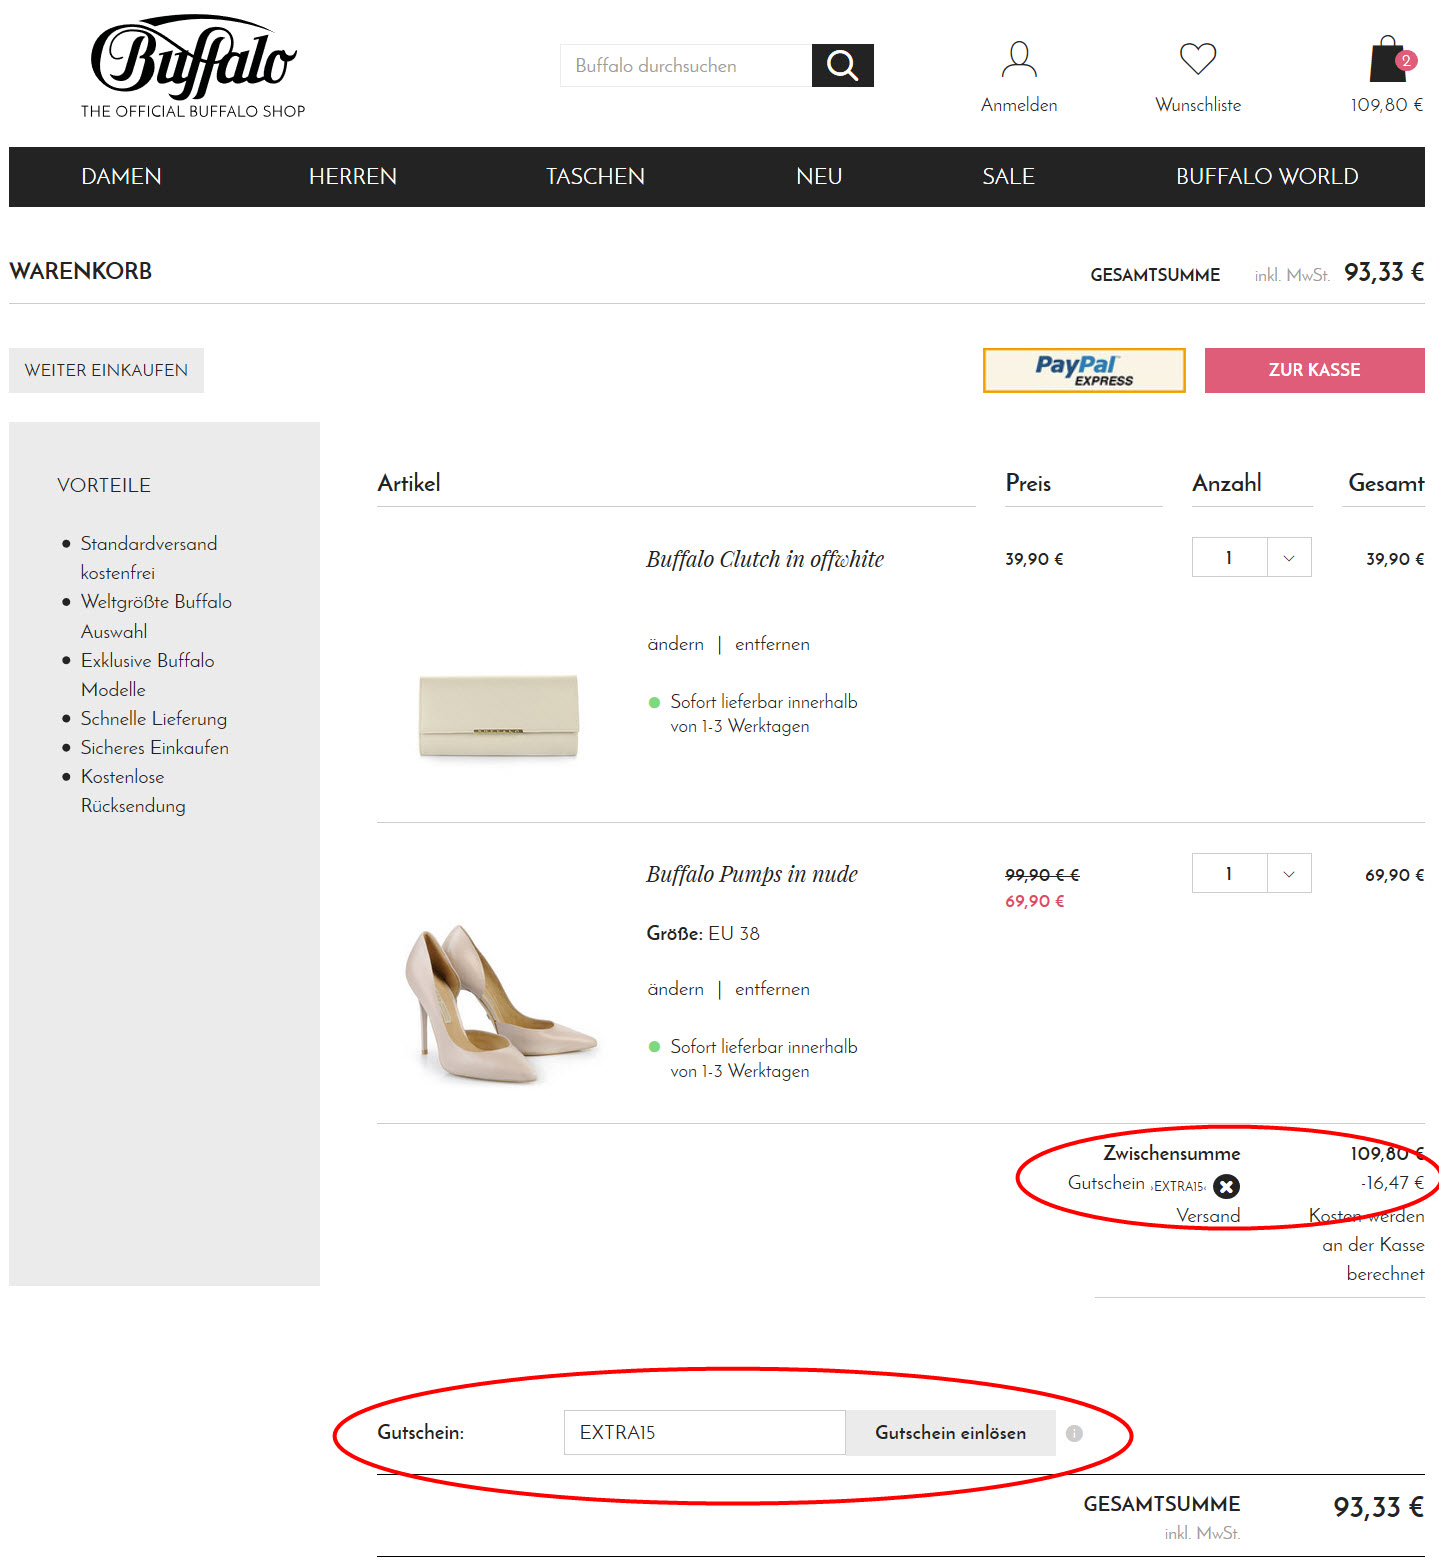Click the WARENKORB heading

[81, 271]
